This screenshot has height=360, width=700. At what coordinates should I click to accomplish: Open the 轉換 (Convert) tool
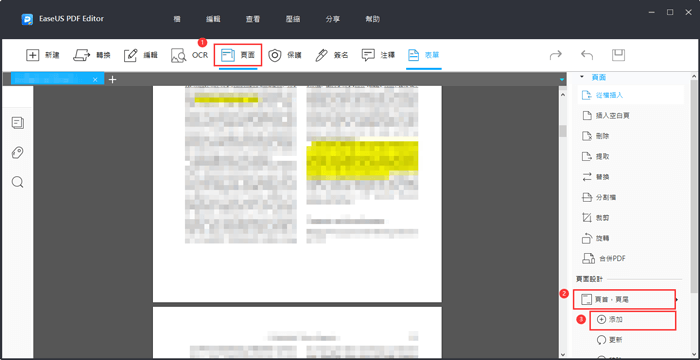pyautogui.click(x=92, y=55)
